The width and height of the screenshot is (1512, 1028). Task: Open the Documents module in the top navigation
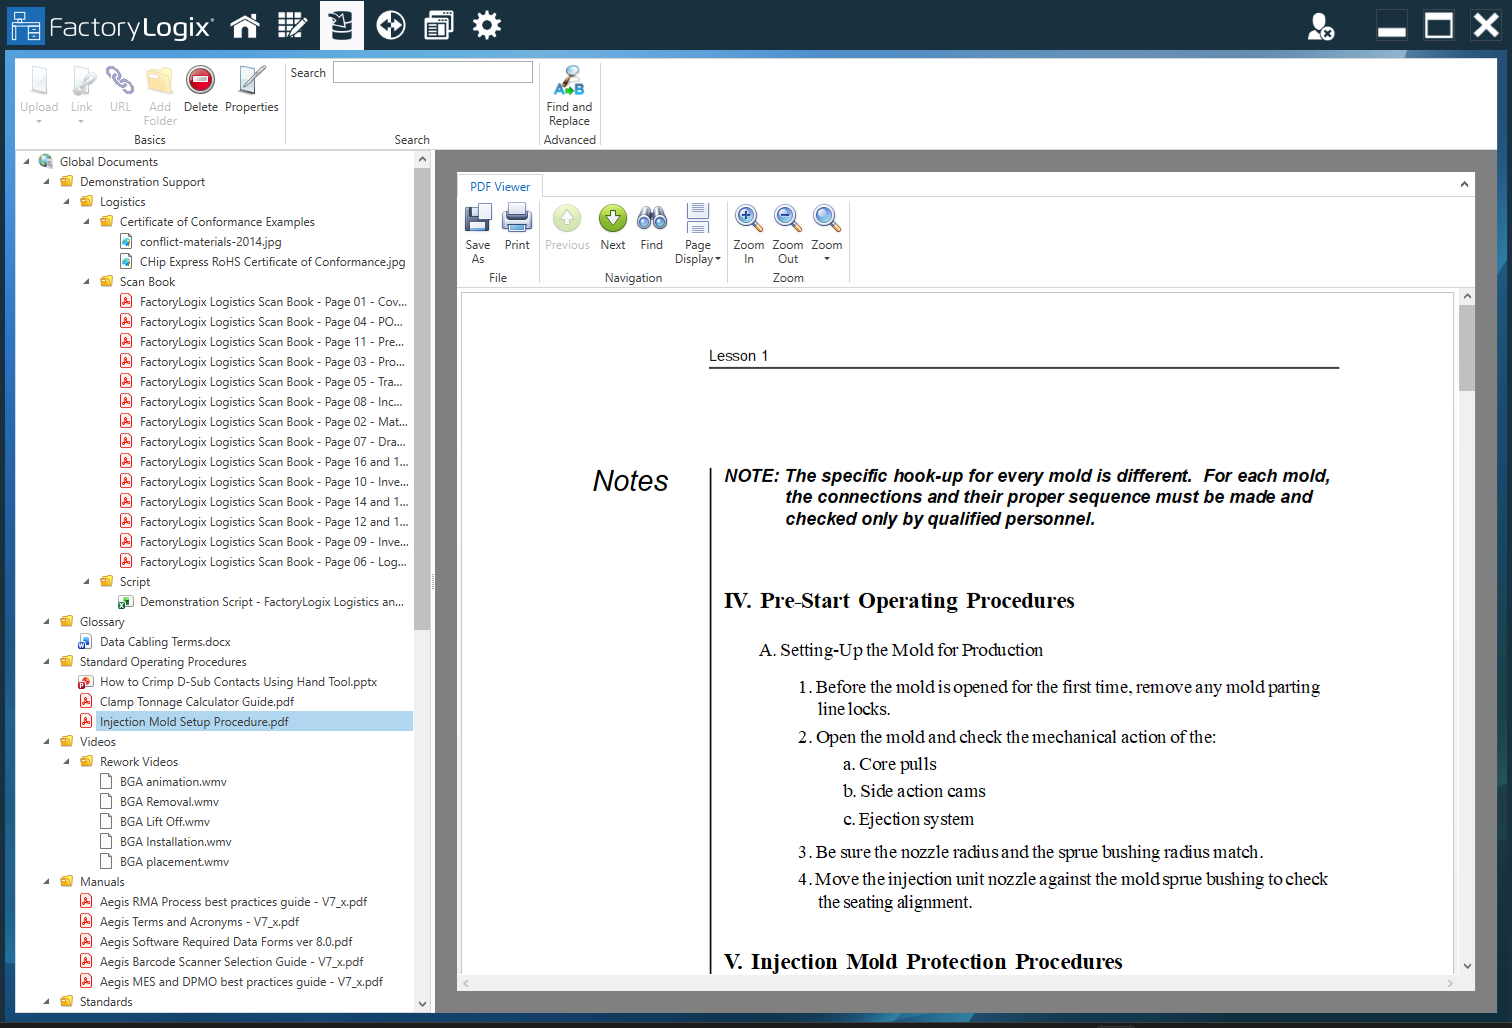tap(341, 25)
